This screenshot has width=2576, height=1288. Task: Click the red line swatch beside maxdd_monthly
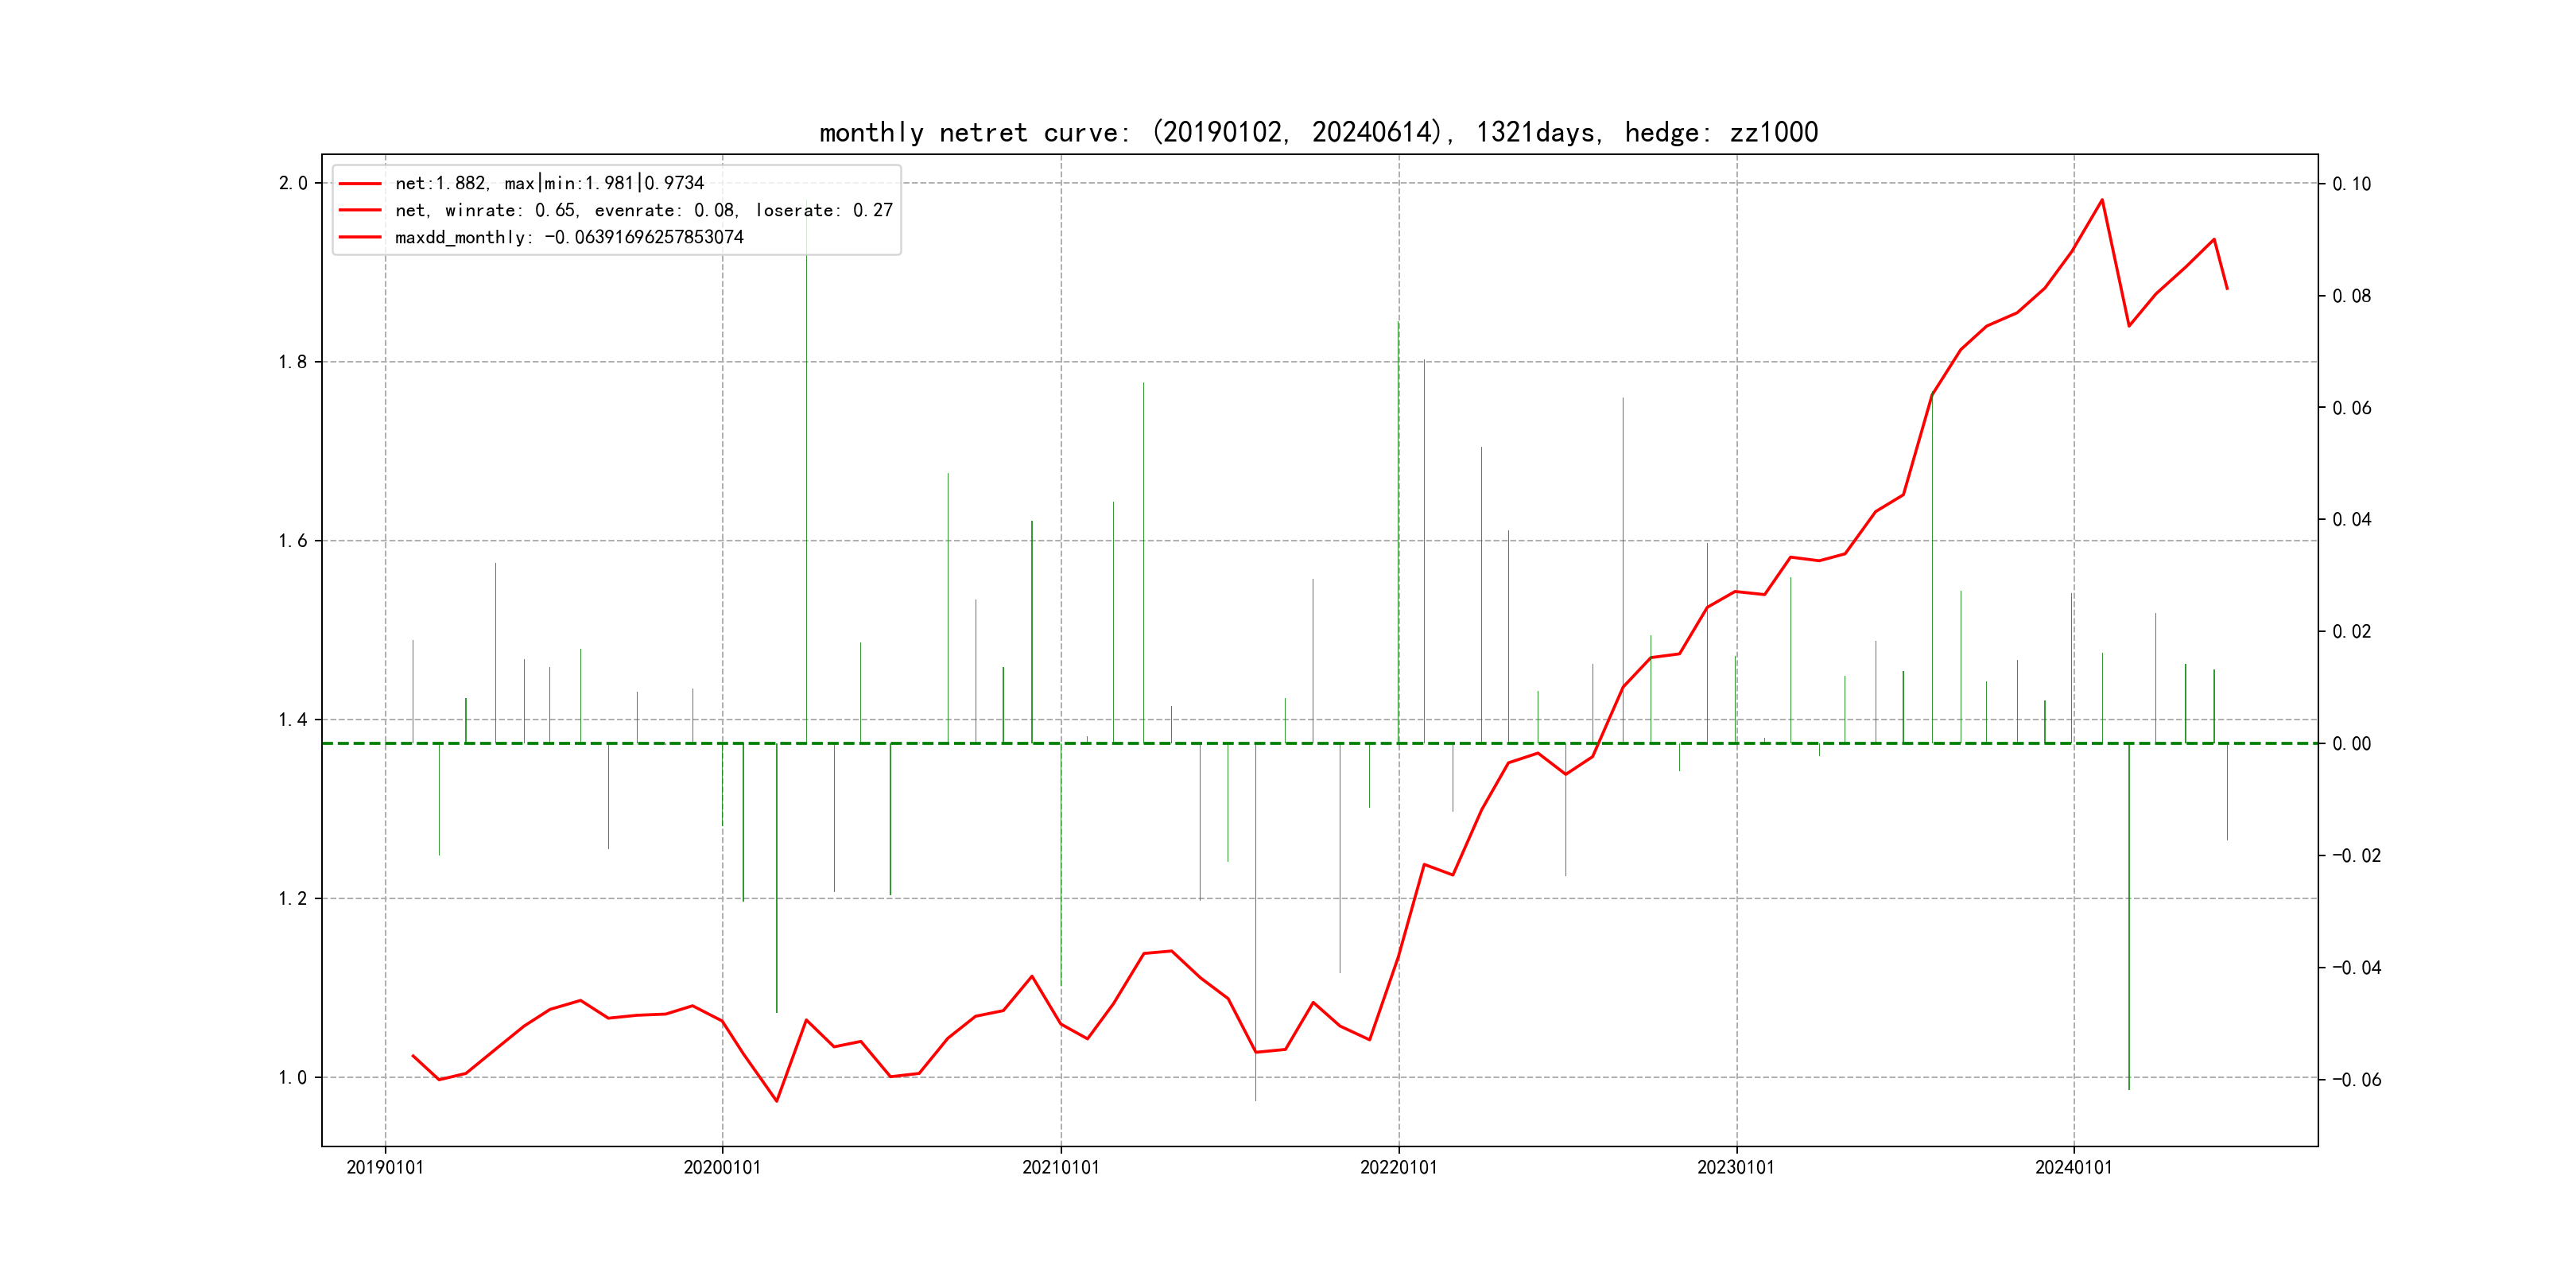[360, 237]
